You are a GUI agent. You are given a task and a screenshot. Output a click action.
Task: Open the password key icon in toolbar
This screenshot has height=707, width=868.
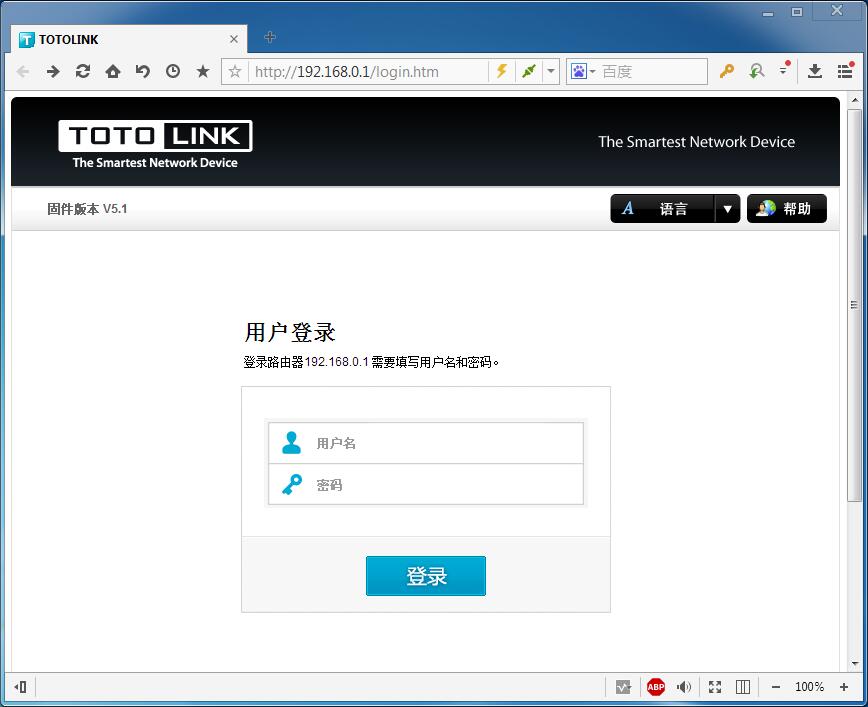(x=727, y=71)
